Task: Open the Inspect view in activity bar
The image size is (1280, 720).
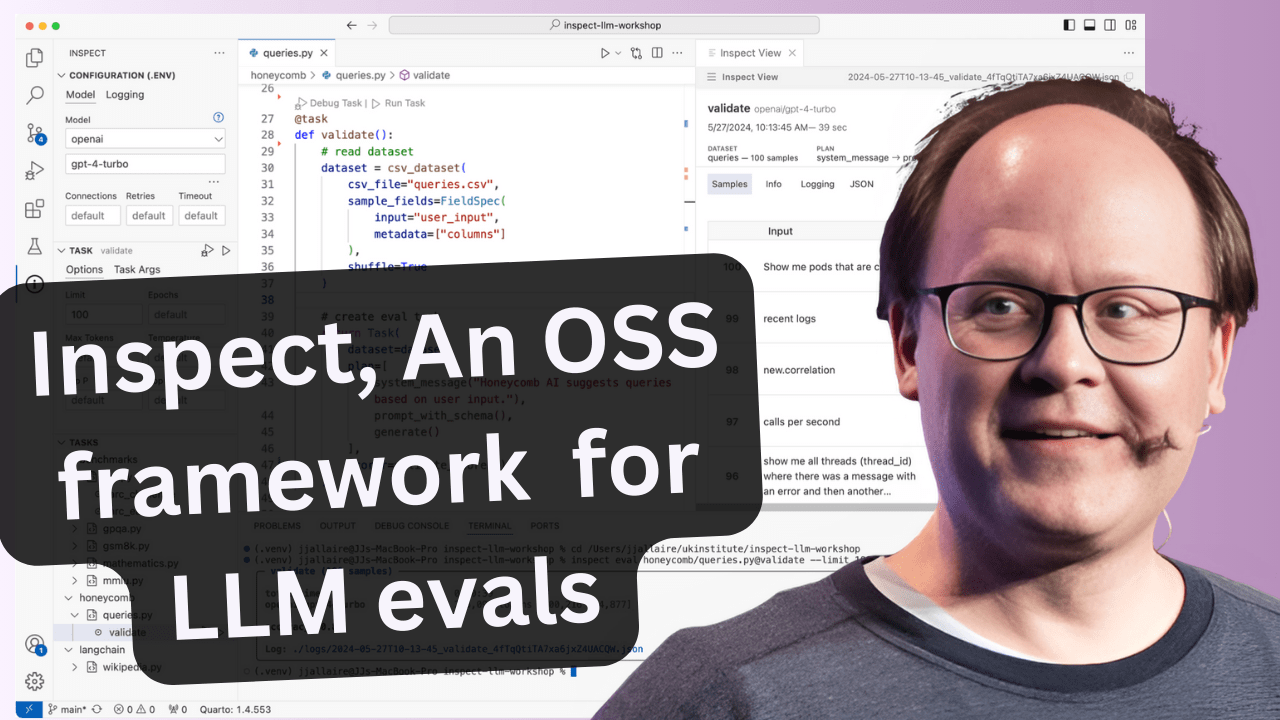Action: click(x=35, y=284)
